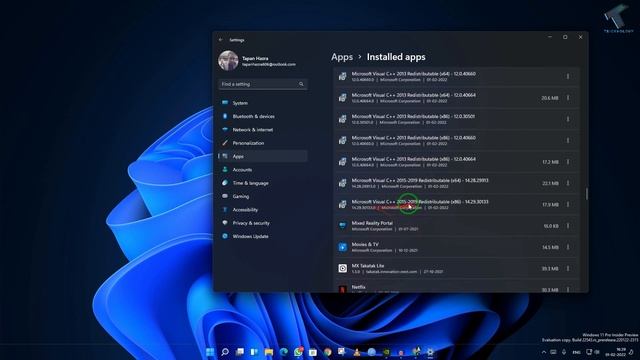640x360 pixels.
Task: Click the Installed apps page heading
Action: click(x=396, y=57)
